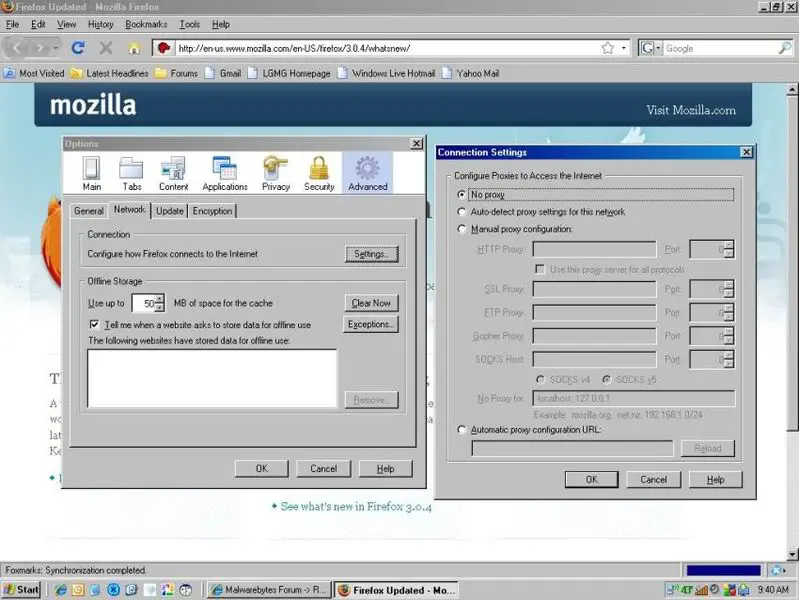799x600 pixels.
Task: Open the Windows Start menu
Action: (21, 590)
